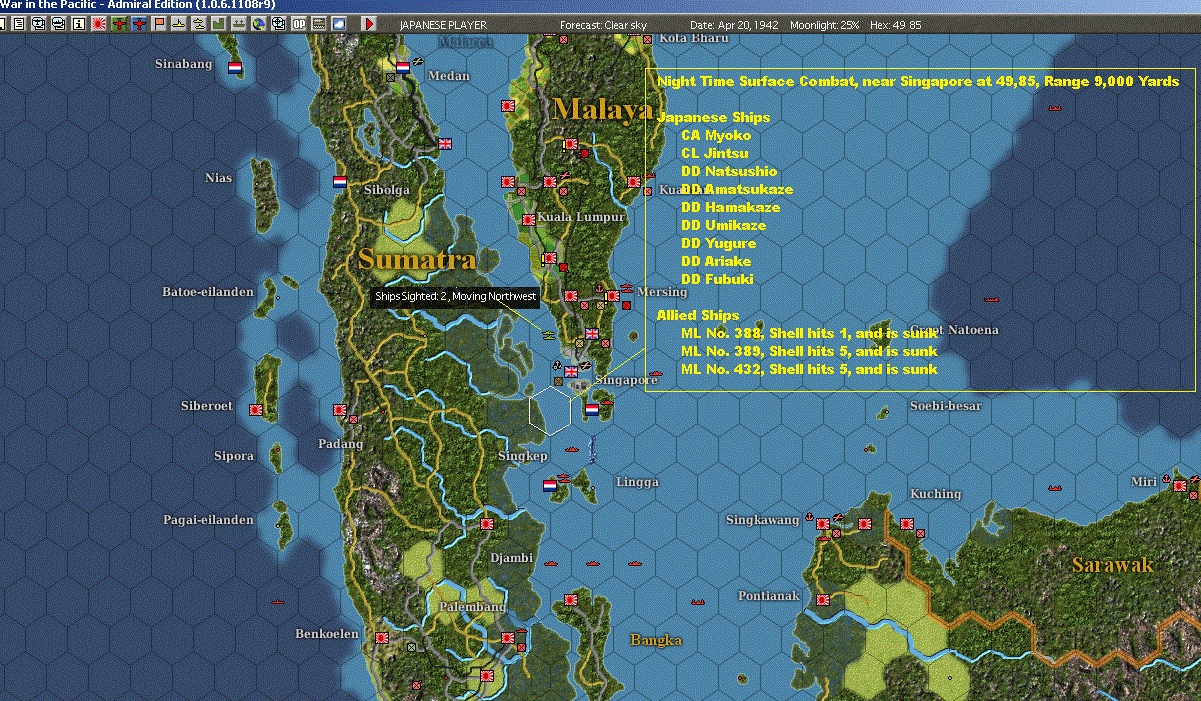
Task: Select the Japanese flag base at Benkoelen
Action: pos(381,637)
